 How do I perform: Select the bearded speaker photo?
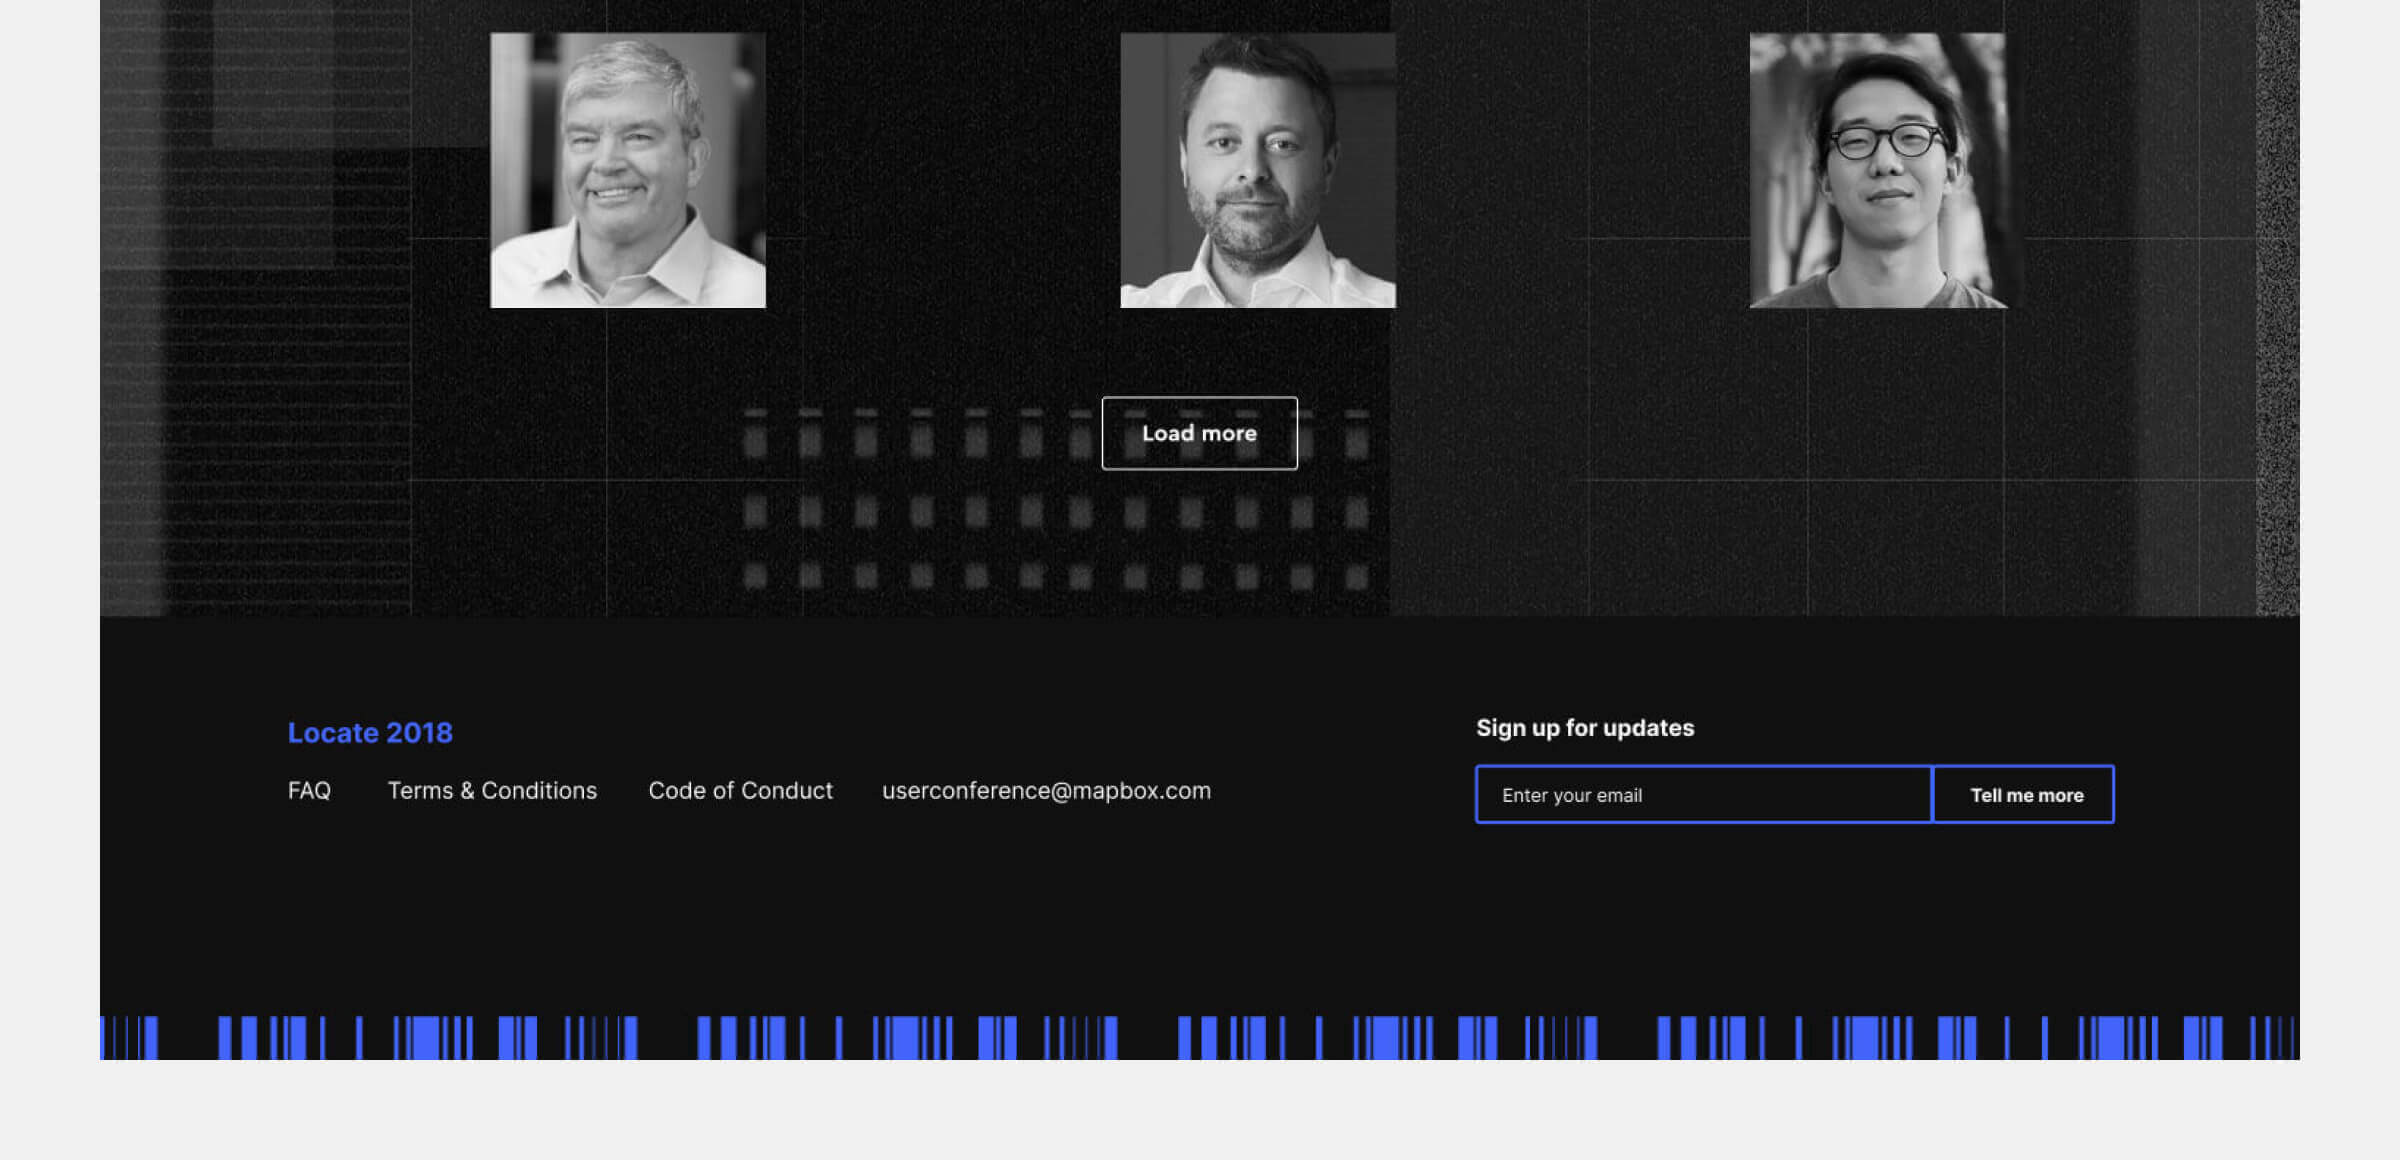click(x=1258, y=170)
